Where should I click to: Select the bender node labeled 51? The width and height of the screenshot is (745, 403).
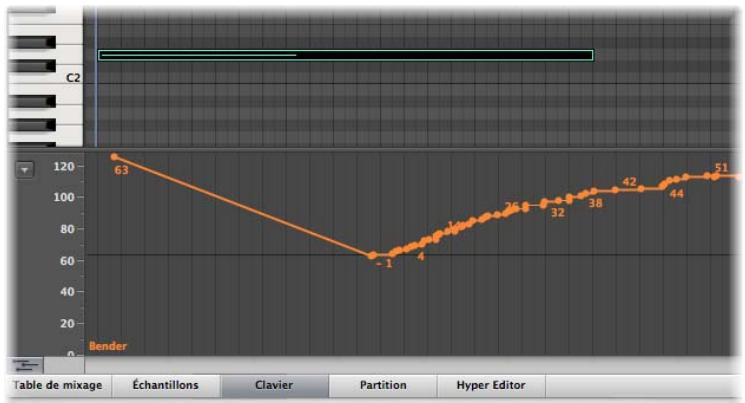(716, 176)
